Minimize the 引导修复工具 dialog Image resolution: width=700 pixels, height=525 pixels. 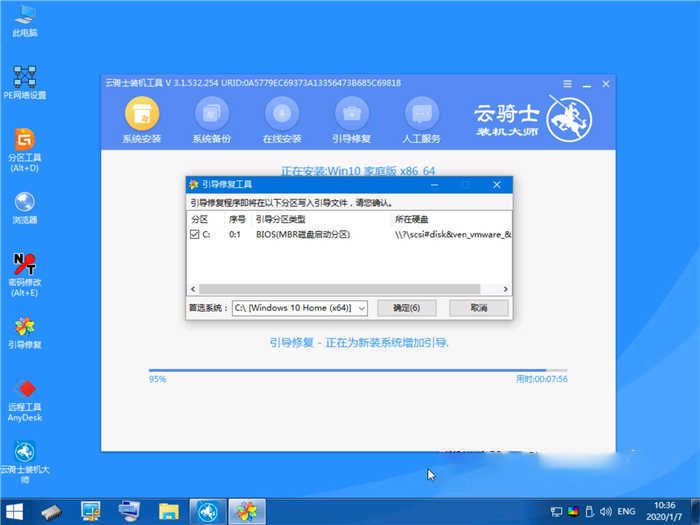(x=434, y=184)
